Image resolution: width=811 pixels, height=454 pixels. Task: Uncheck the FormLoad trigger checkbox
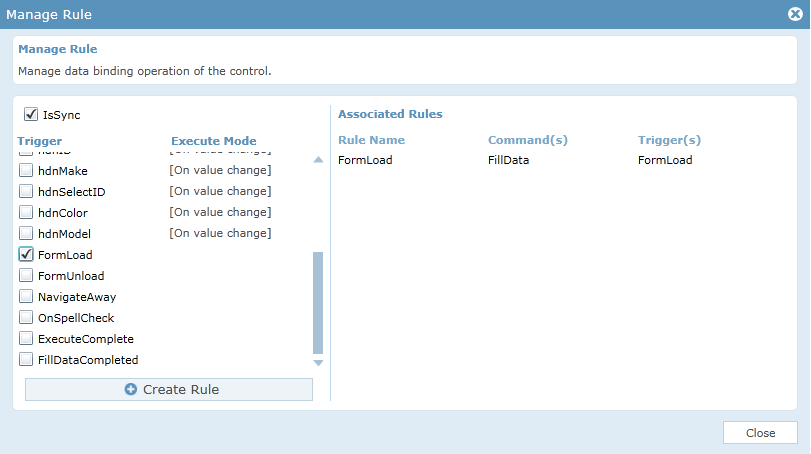pos(26,254)
